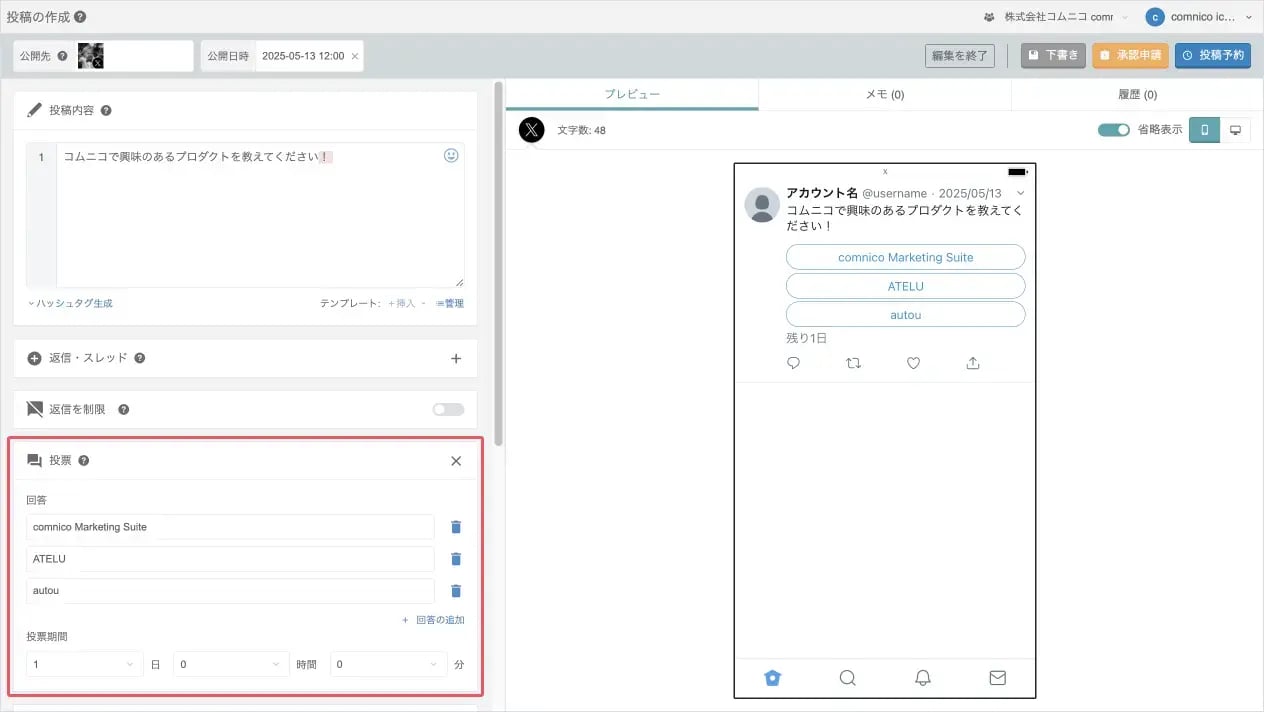This screenshot has height=712, width=1264.
Task: Click the share icon in the tweet preview
Action: tap(973, 363)
